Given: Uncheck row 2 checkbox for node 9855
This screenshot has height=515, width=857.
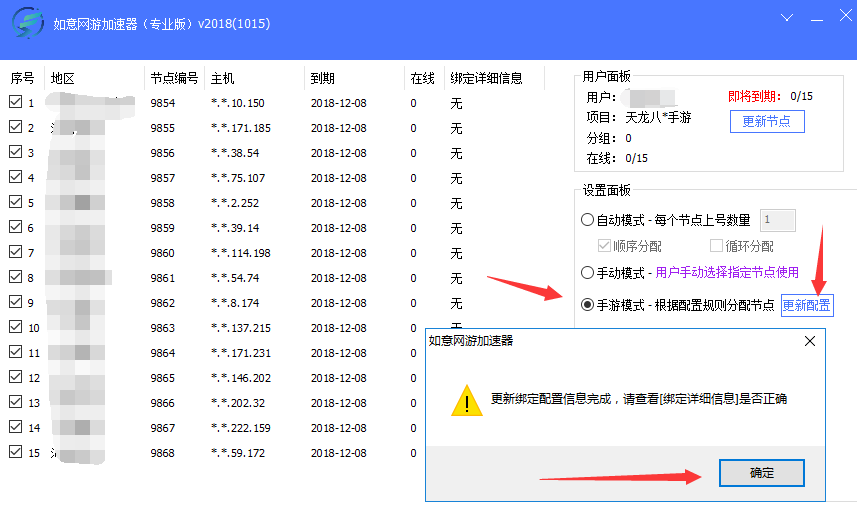Looking at the screenshot, I should tap(16, 127).
